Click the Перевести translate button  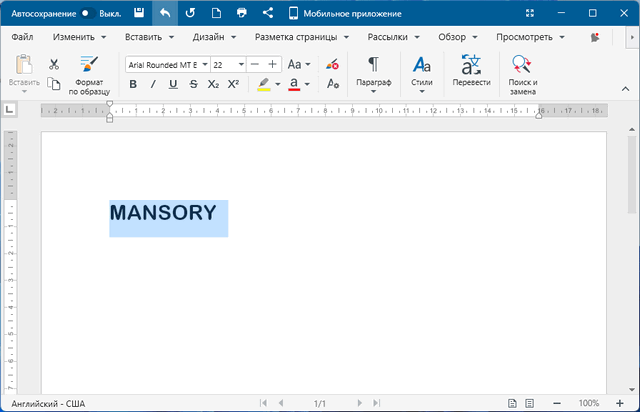tap(471, 74)
